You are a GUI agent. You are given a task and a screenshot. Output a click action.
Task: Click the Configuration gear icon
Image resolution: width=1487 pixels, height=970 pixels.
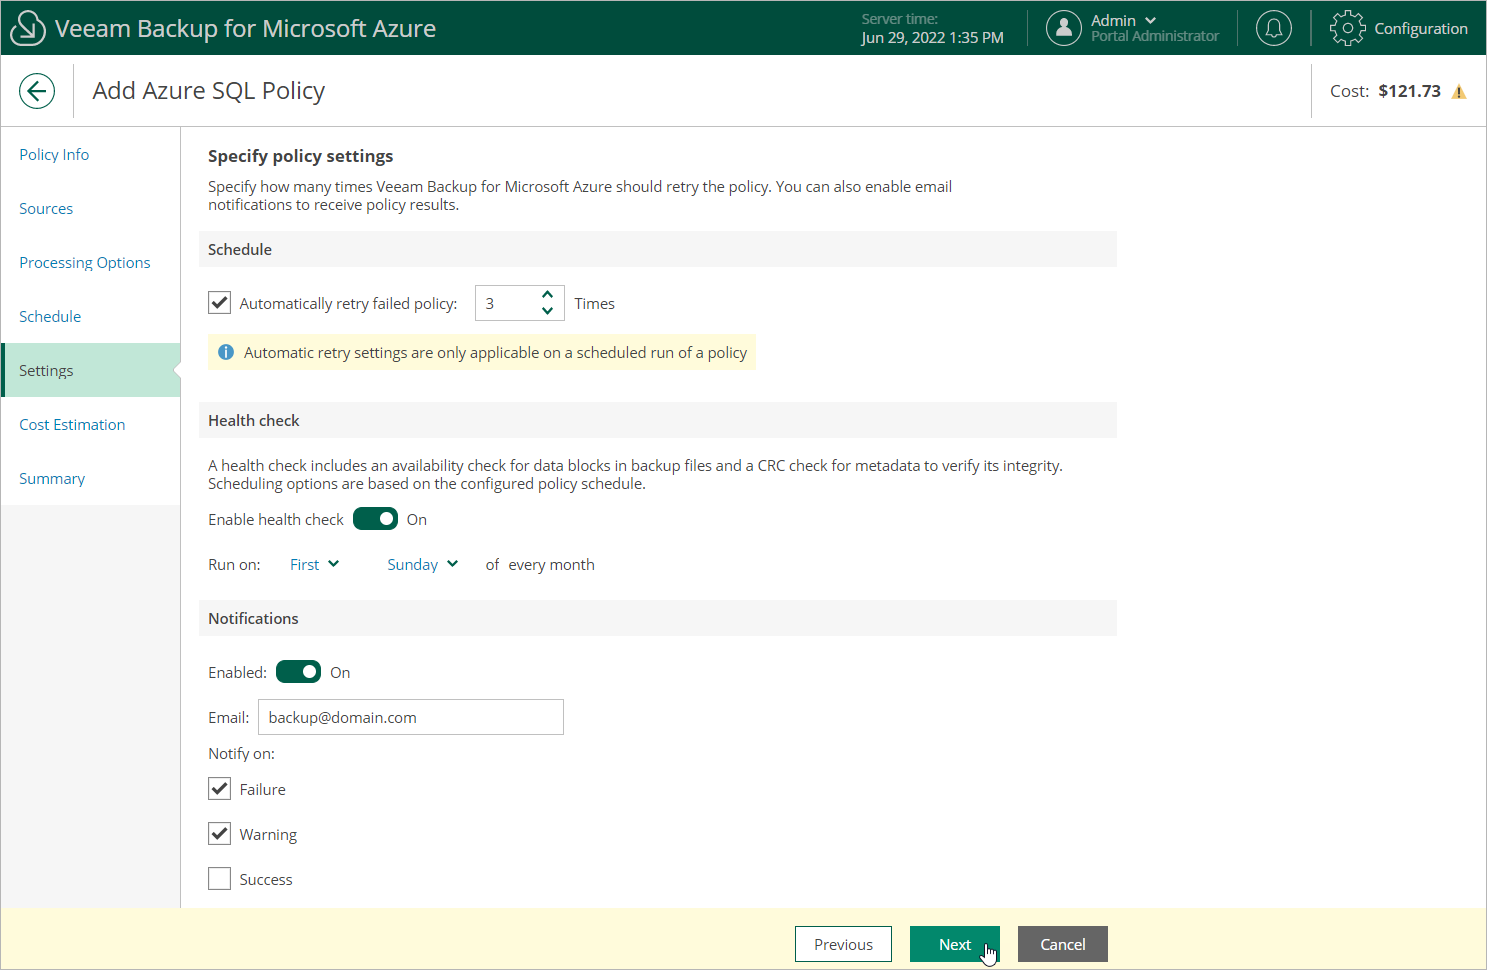[1347, 28]
